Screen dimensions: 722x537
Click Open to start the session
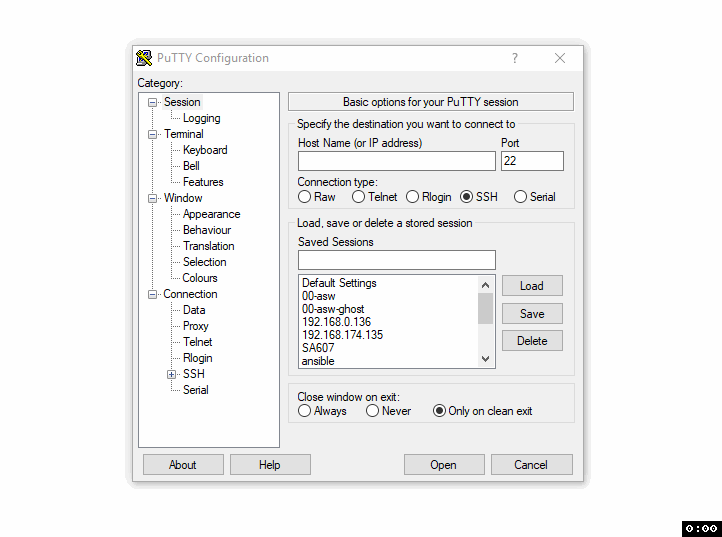click(444, 465)
